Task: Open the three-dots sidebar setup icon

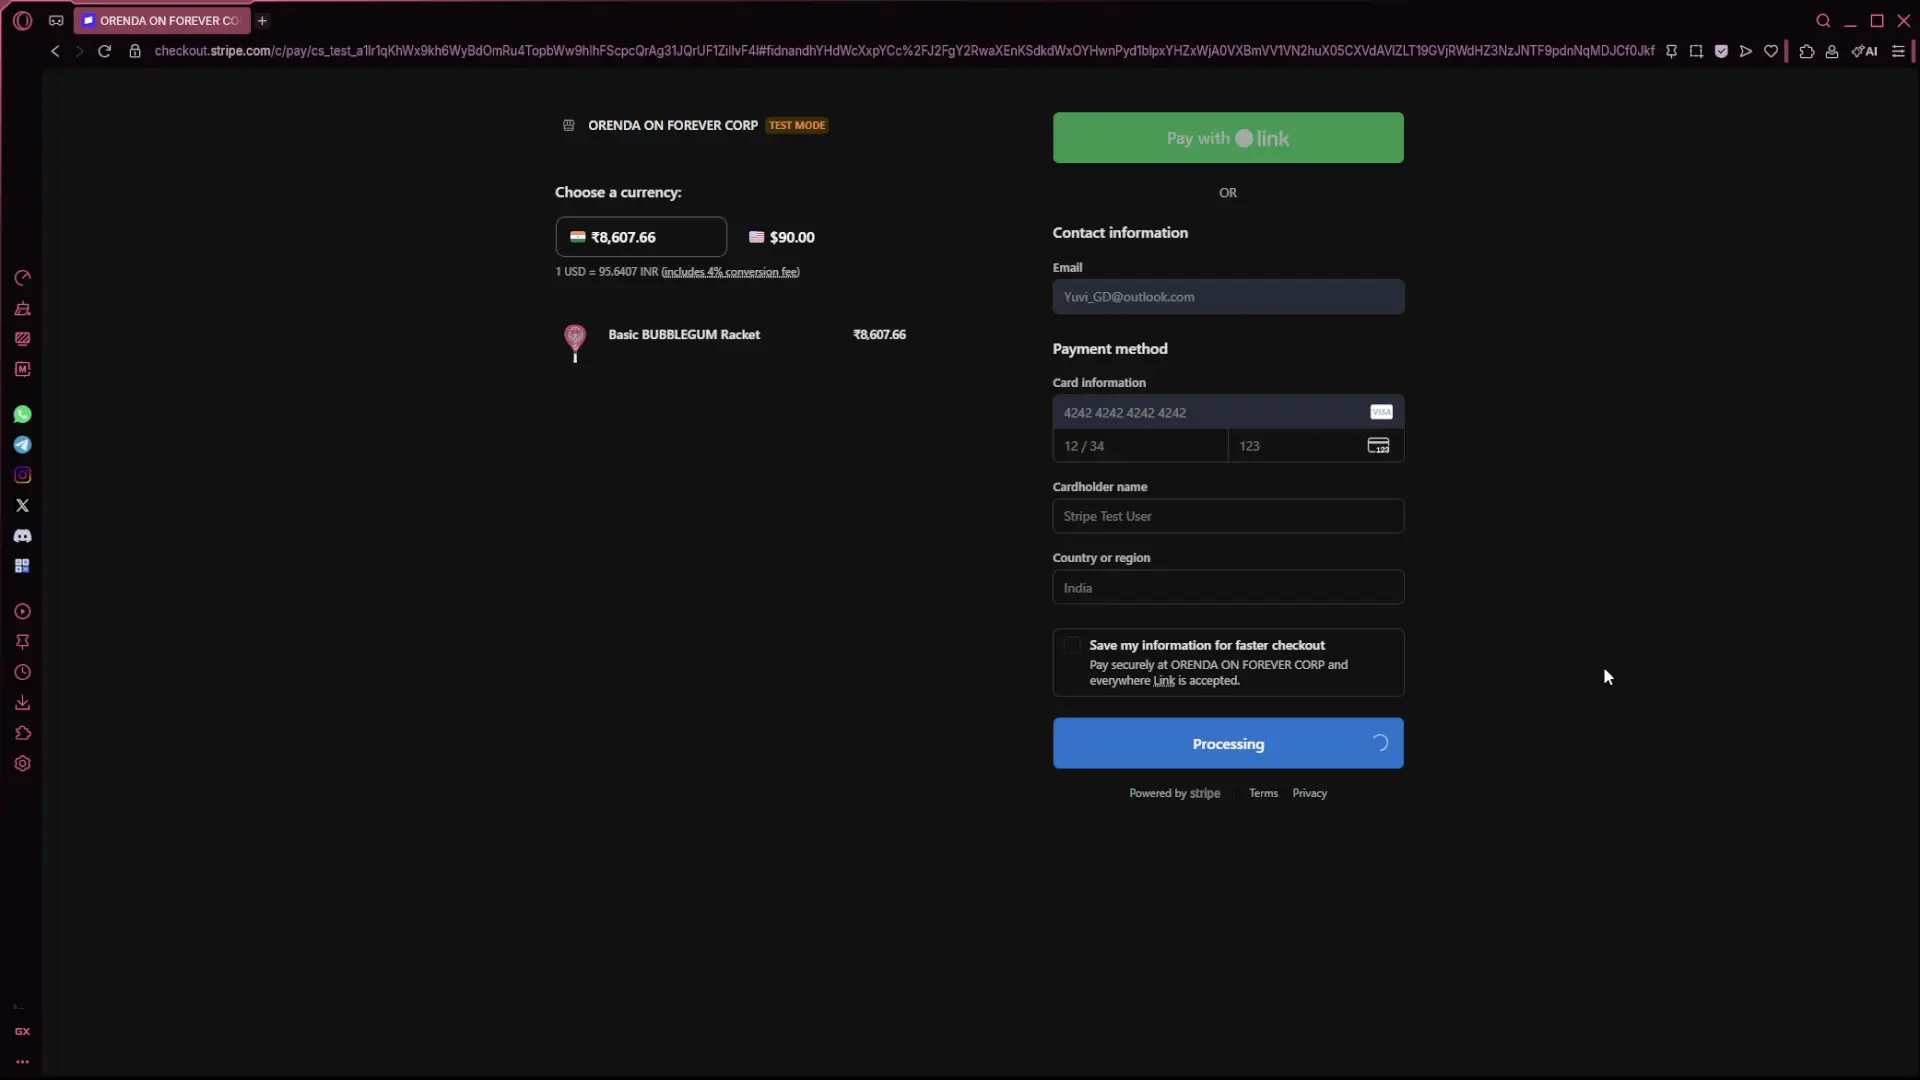Action: pos(22,1062)
